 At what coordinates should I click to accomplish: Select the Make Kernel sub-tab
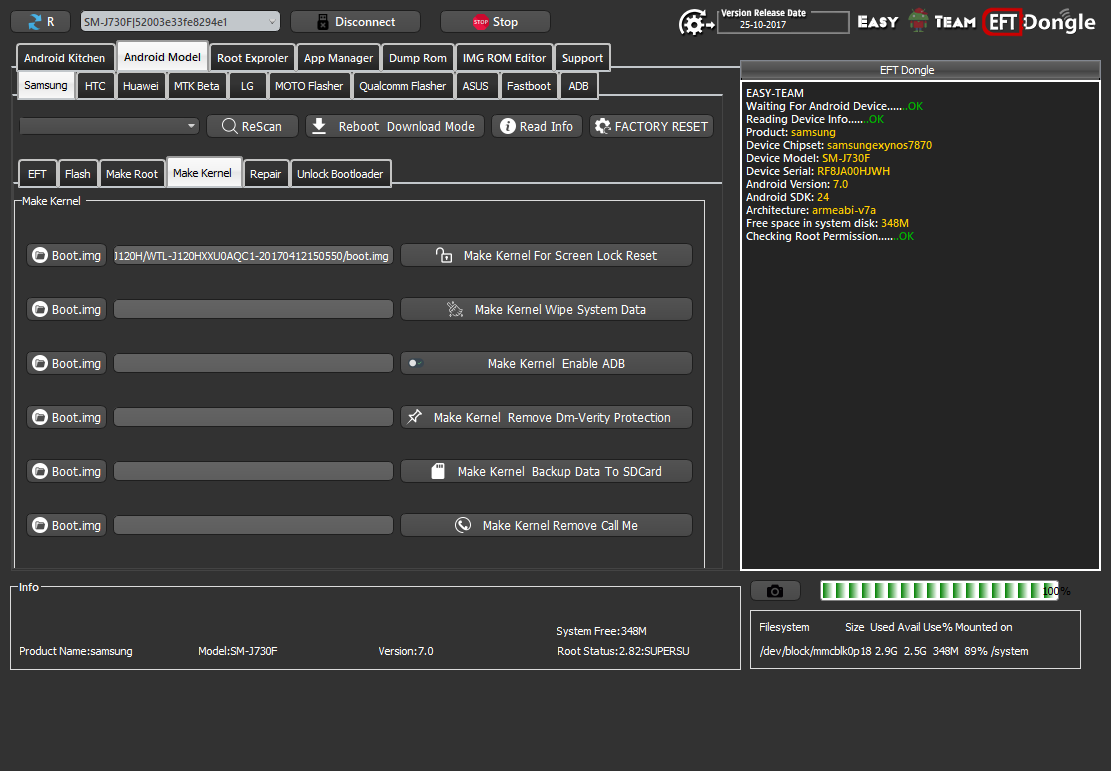point(203,172)
